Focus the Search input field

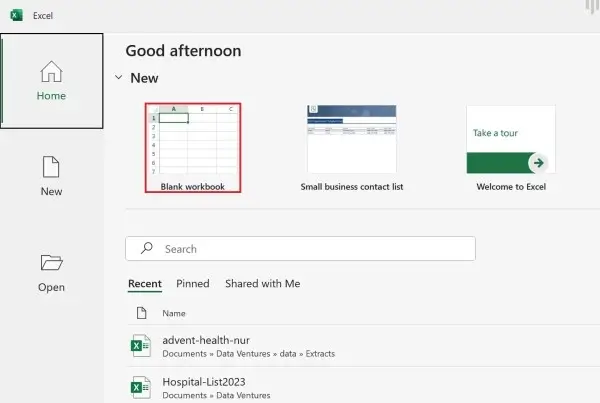point(300,249)
